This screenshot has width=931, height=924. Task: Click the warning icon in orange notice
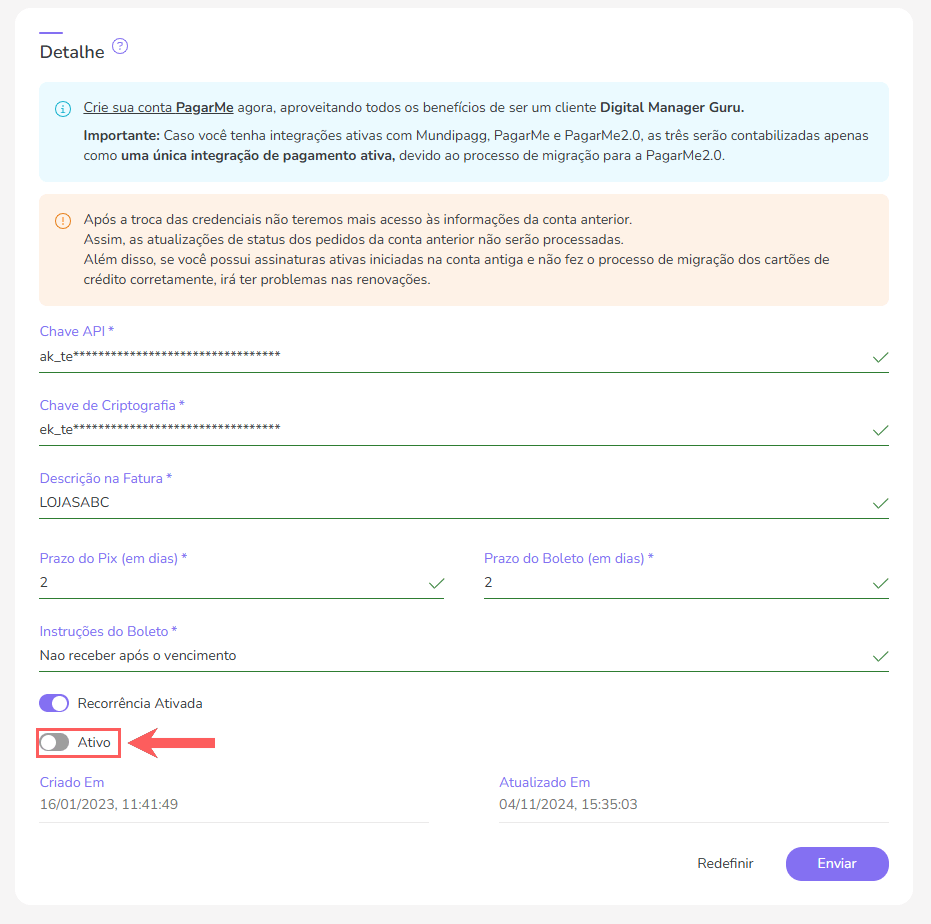pos(63,220)
